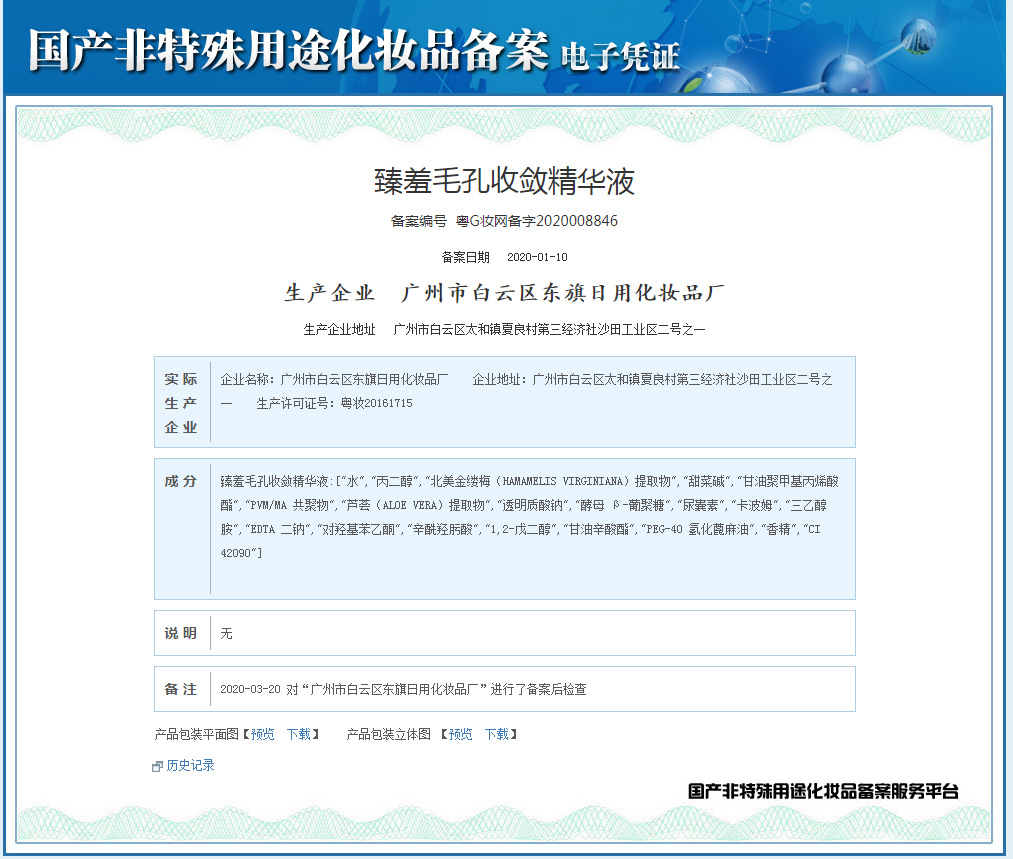Click the 实际生产企业 section label
Screen dimensions: 1013x859
click(181, 403)
